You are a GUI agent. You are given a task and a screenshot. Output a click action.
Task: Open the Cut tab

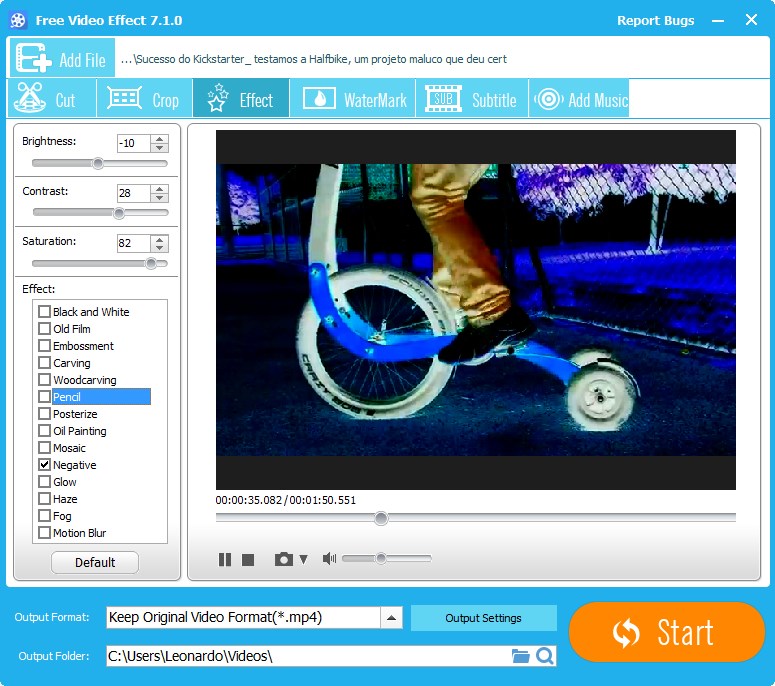tap(51, 98)
